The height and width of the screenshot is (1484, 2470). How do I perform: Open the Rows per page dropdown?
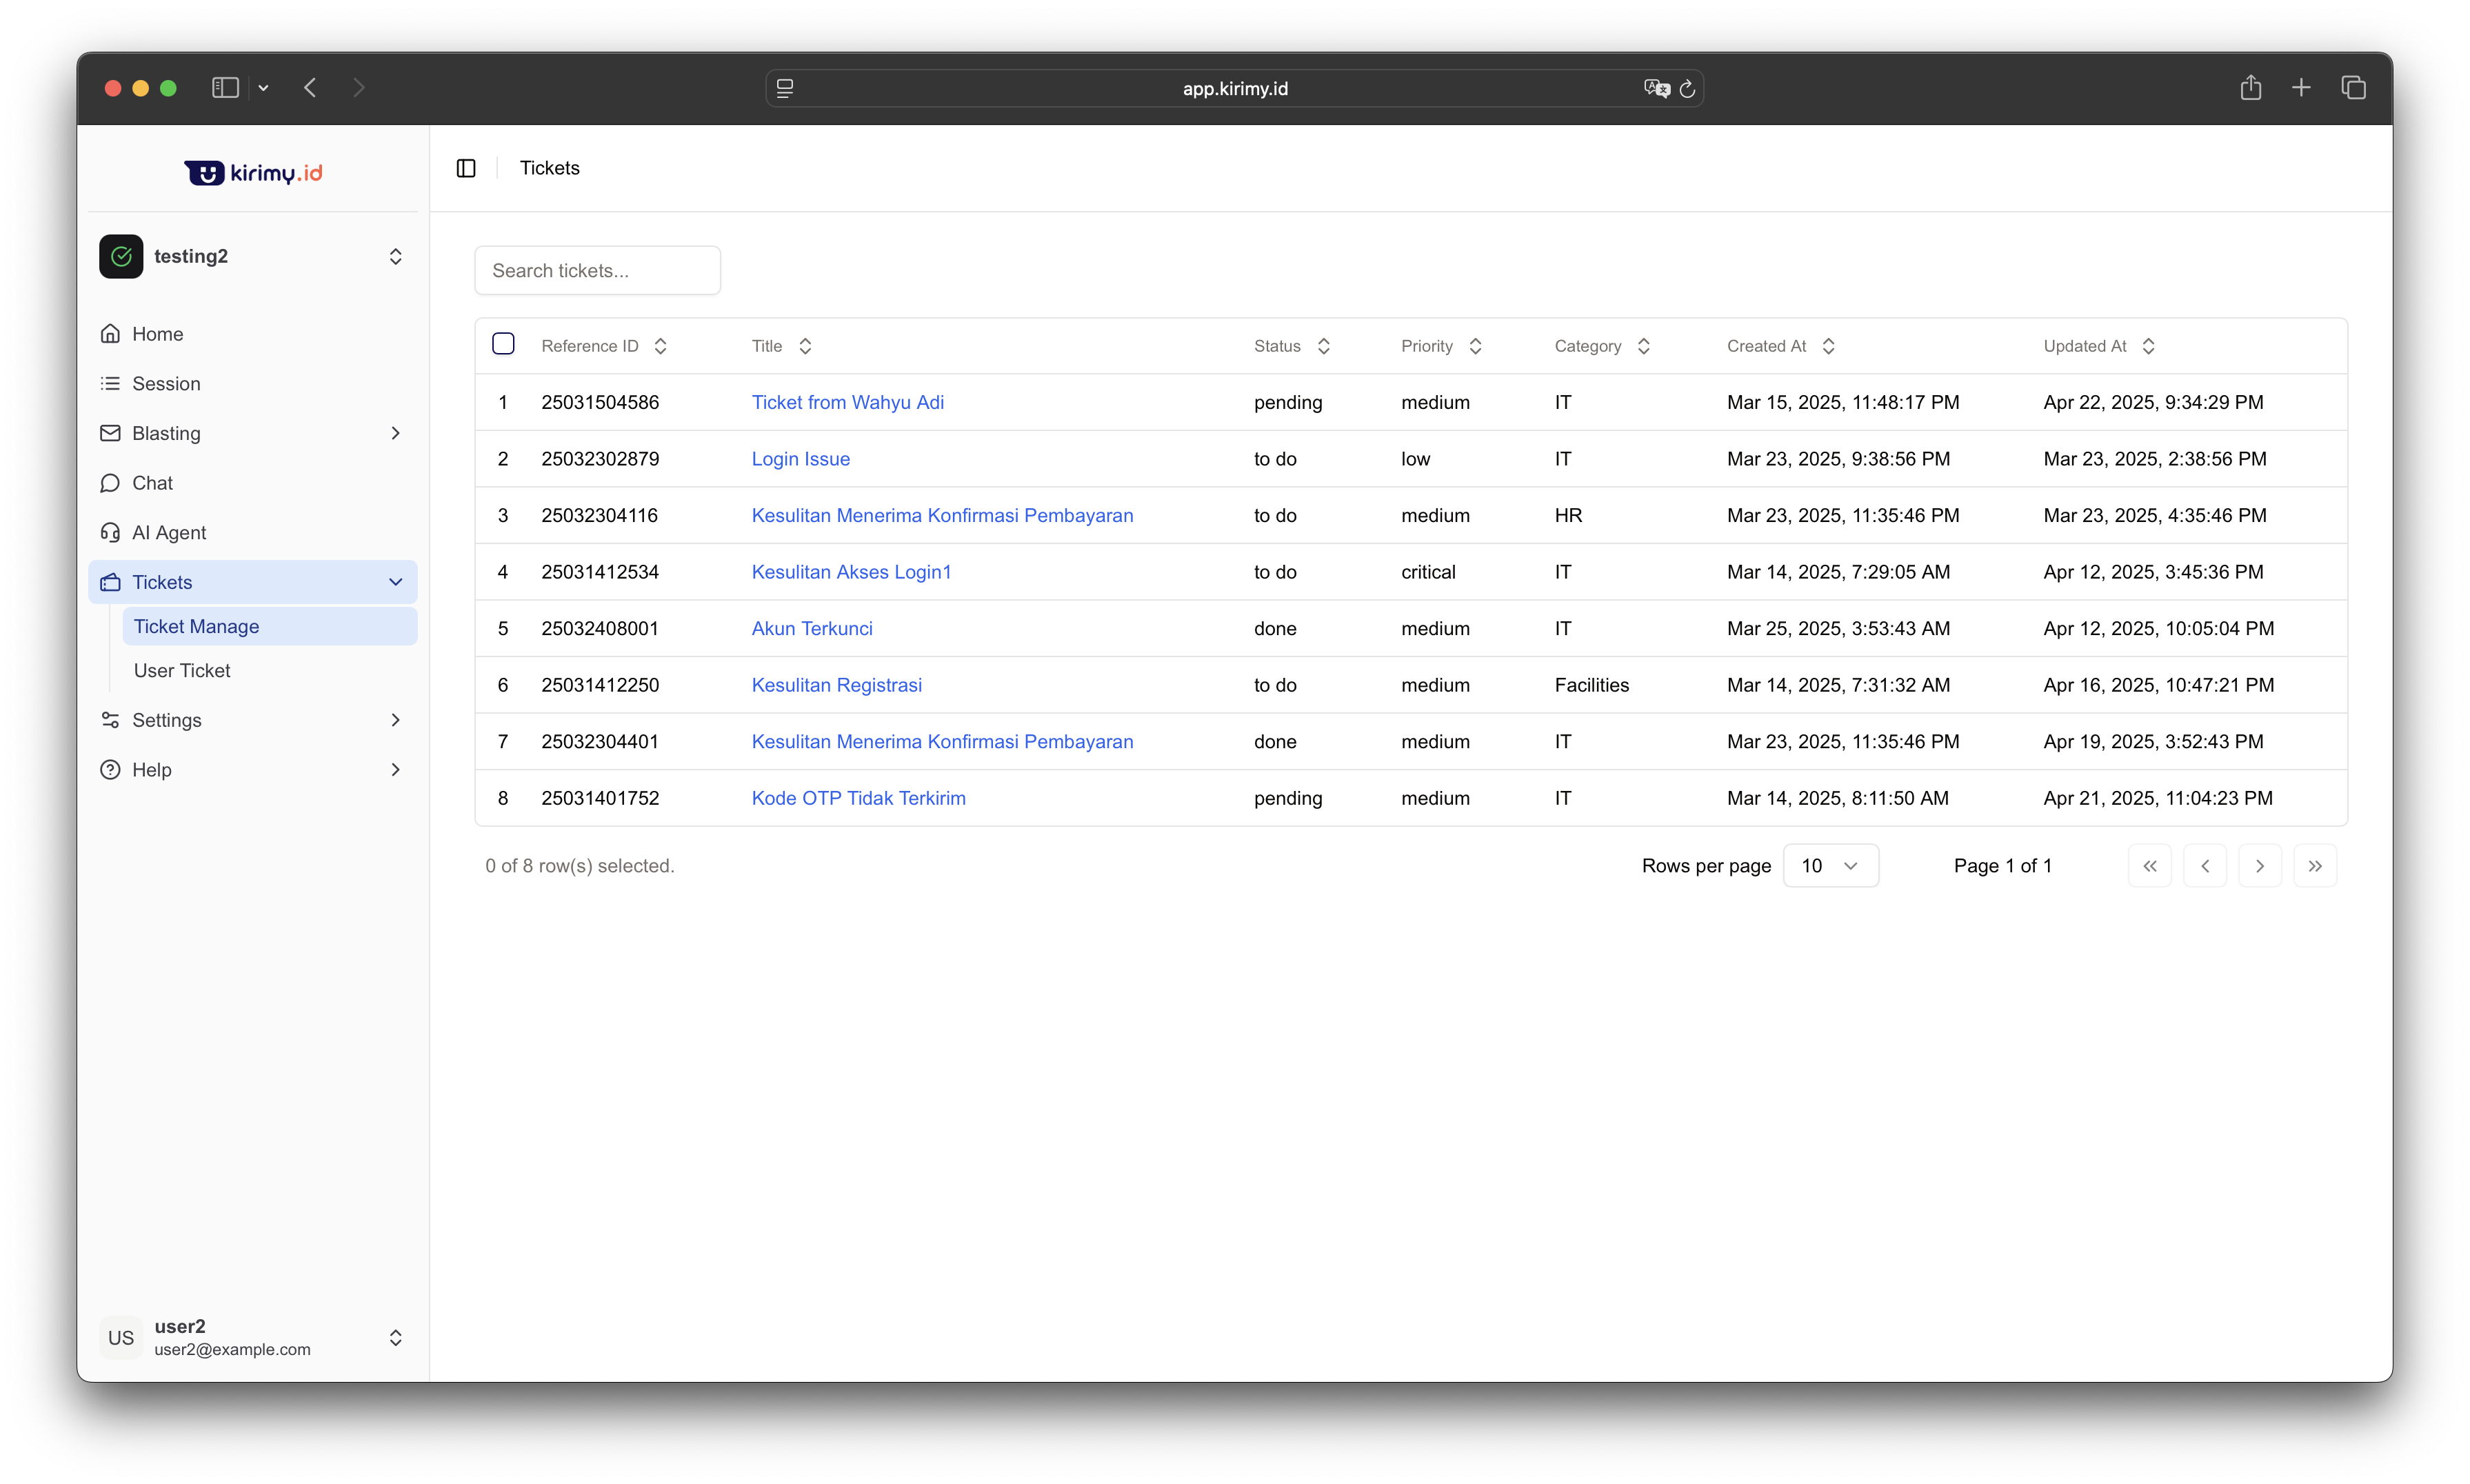1830,866
